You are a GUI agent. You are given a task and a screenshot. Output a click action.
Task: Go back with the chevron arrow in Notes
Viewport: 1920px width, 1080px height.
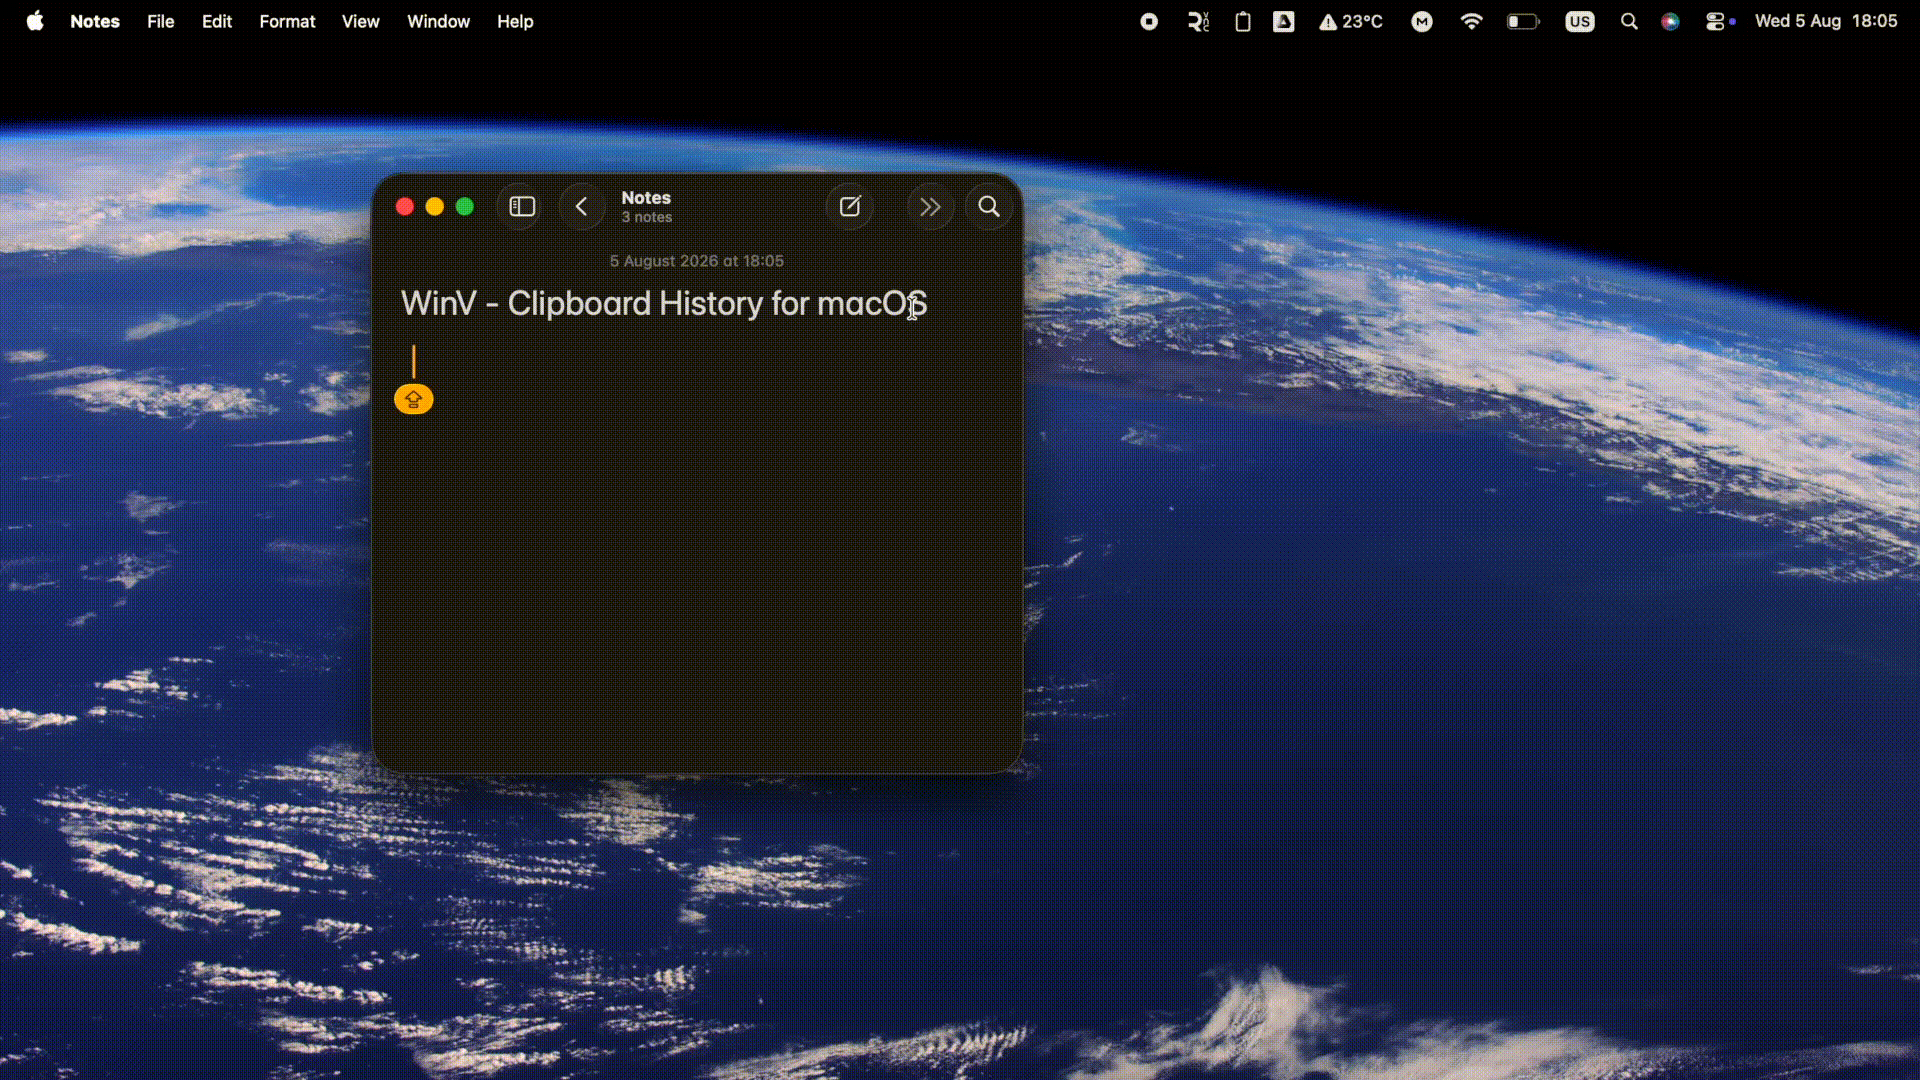(x=581, y=207)
